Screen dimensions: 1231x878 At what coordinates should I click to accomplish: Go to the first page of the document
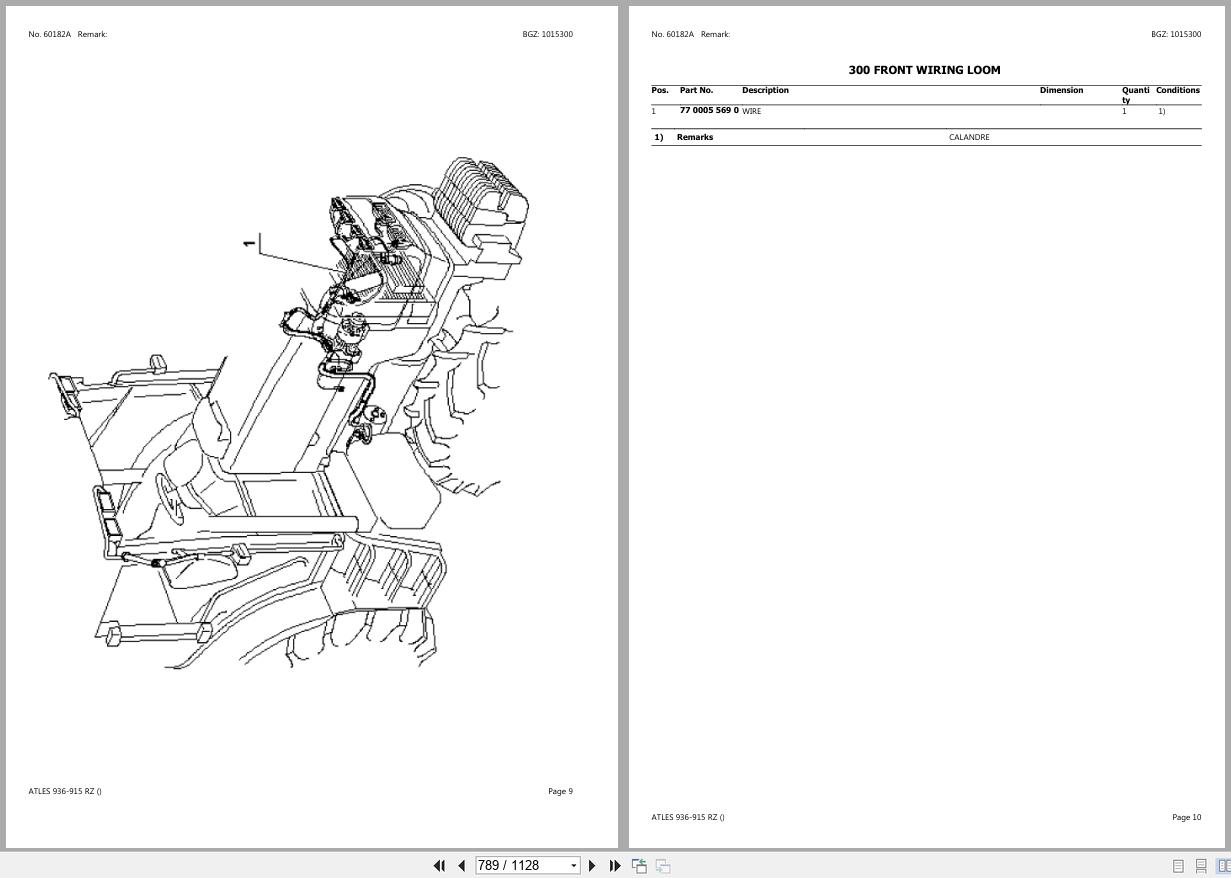[439, 866]
